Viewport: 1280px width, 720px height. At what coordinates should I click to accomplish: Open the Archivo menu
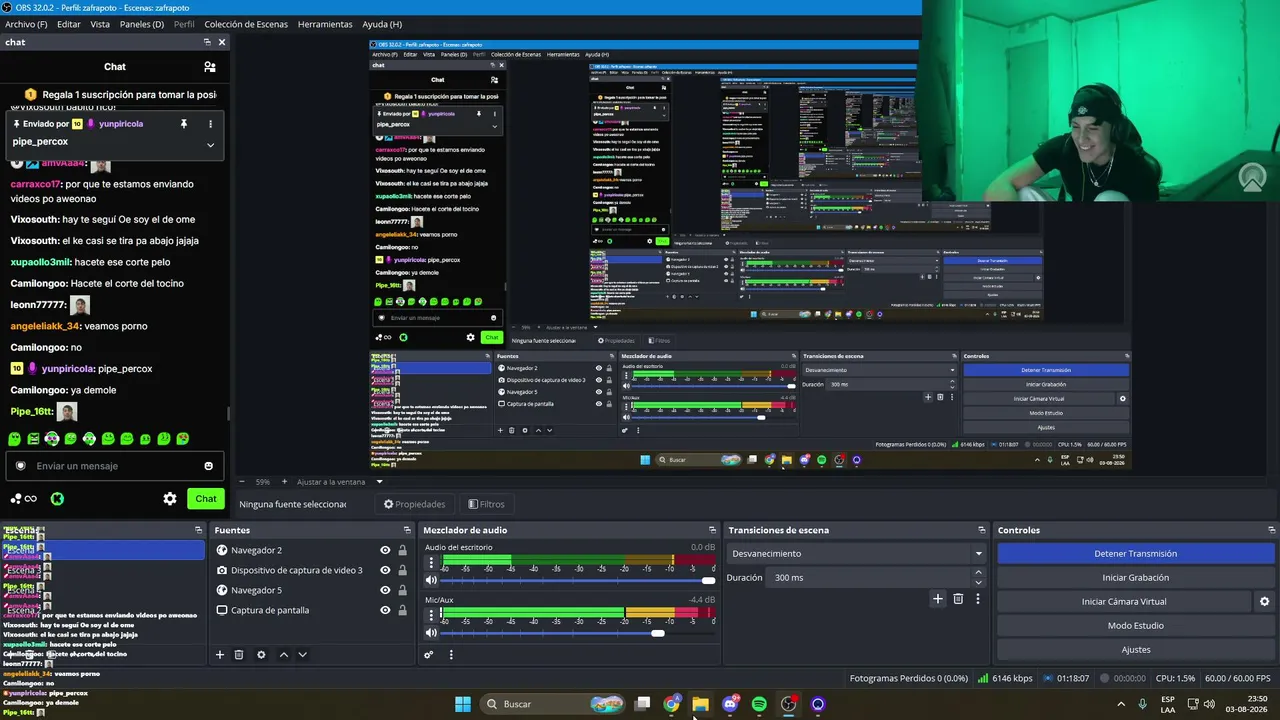tap(26, 24)
